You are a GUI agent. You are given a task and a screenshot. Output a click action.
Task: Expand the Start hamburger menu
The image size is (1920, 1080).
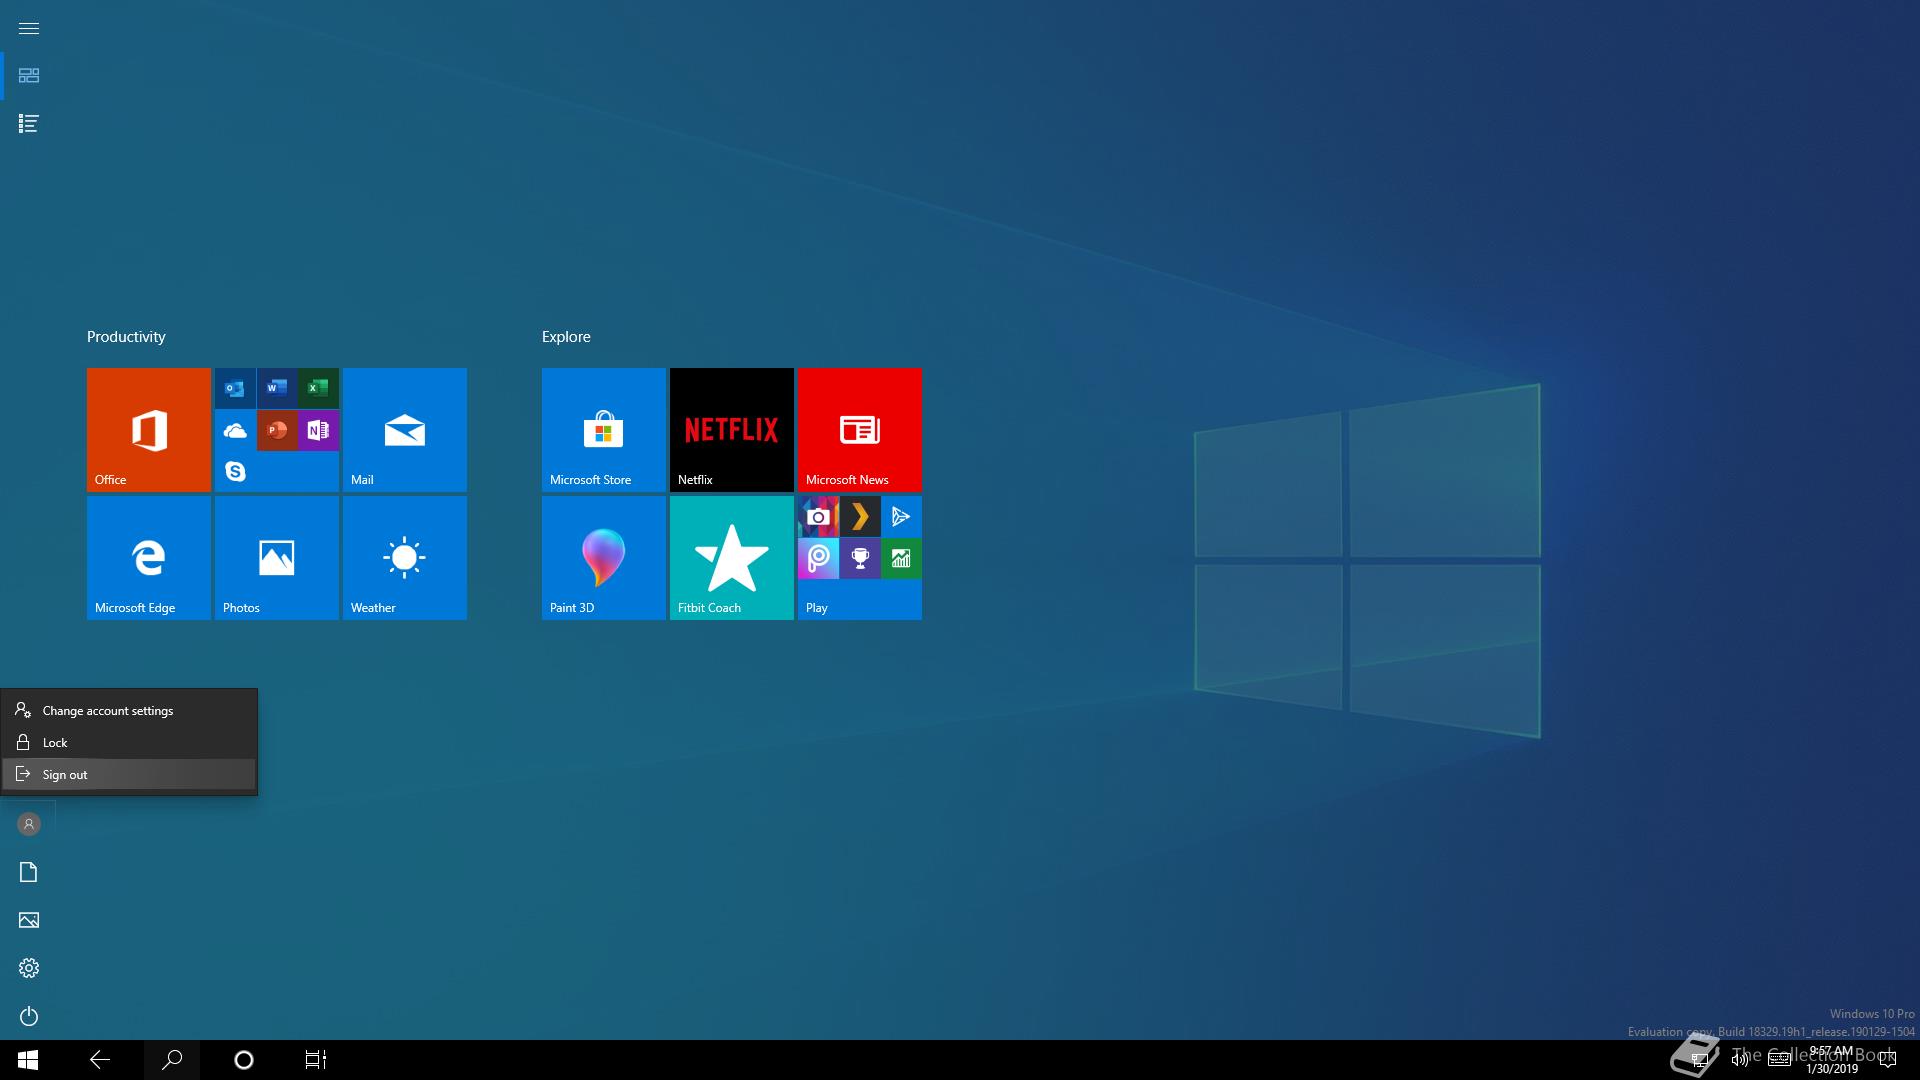[x=29, y=28]
